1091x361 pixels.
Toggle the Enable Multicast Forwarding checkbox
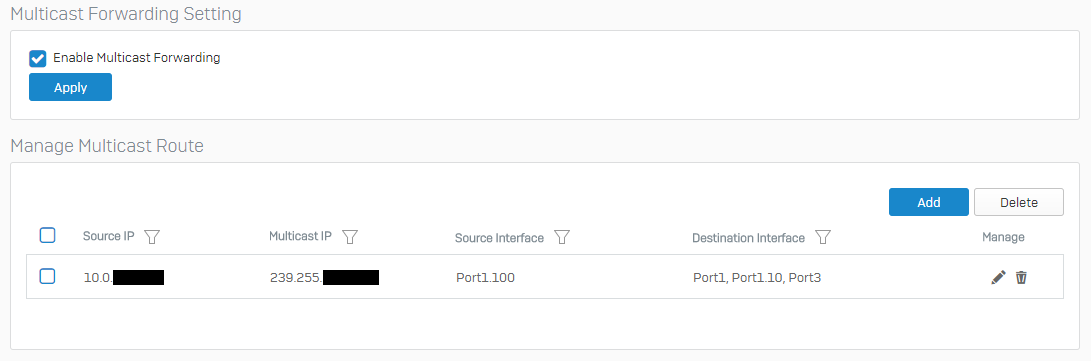click(38, 58)
